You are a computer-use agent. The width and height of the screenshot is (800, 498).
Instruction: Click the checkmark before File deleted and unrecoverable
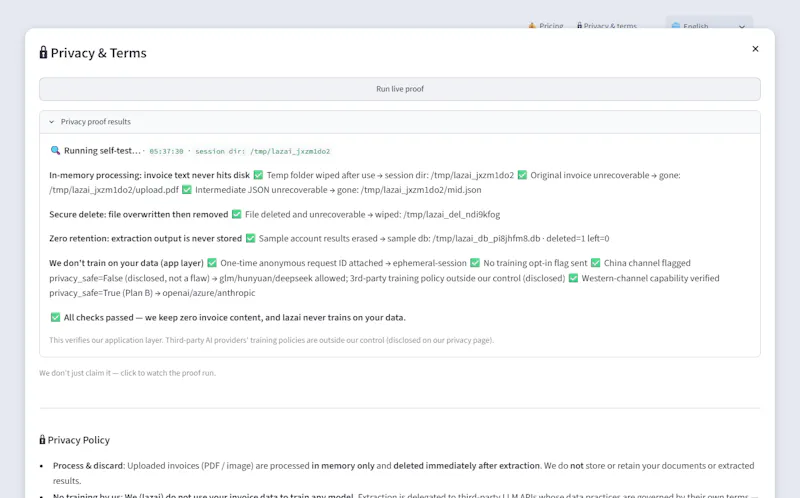click(236, 214)
